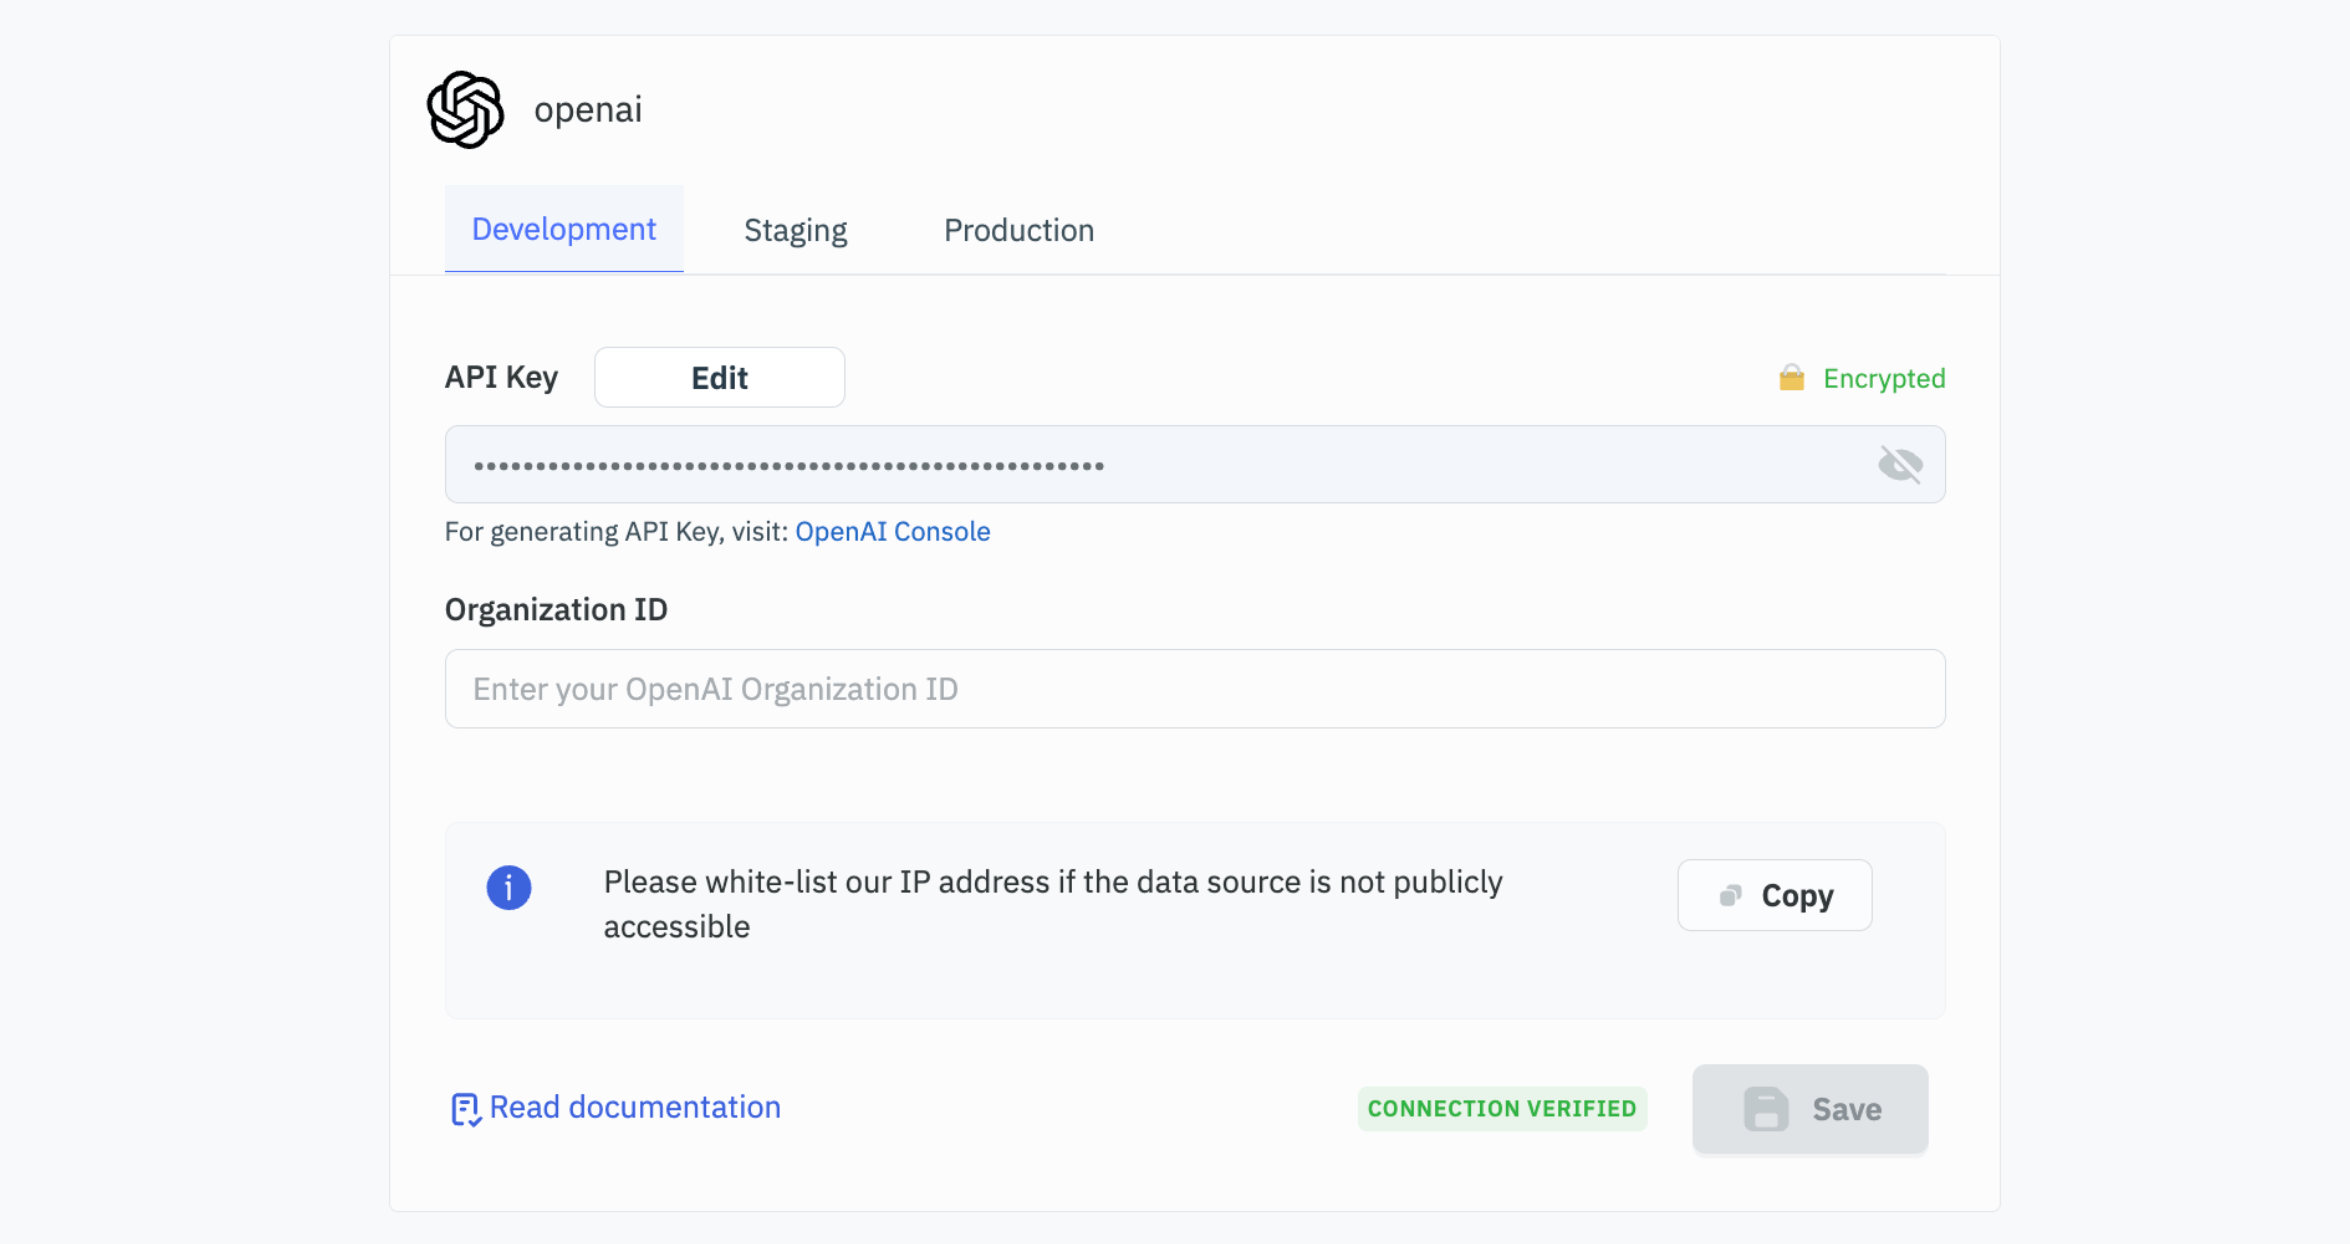This screenshot has width=2350, height=1244.
Task: Switch to the Staging tab
Action: (x=795, y=229)
